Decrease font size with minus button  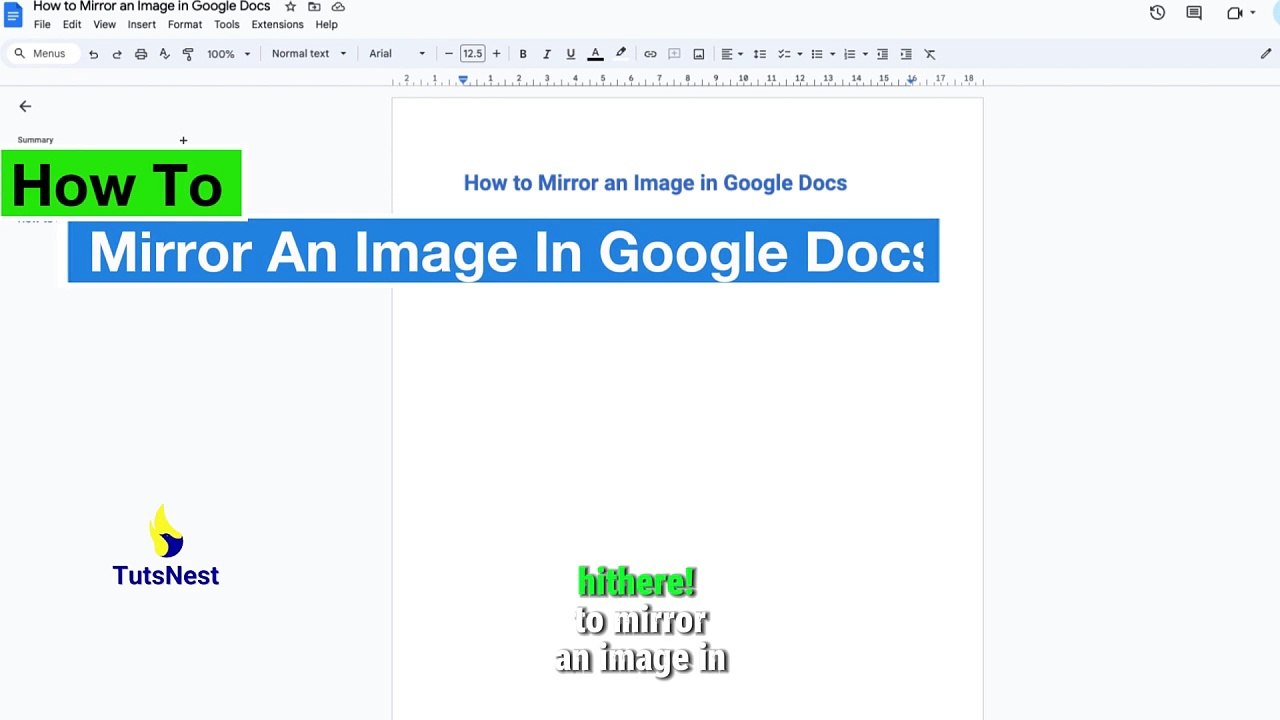448,54
